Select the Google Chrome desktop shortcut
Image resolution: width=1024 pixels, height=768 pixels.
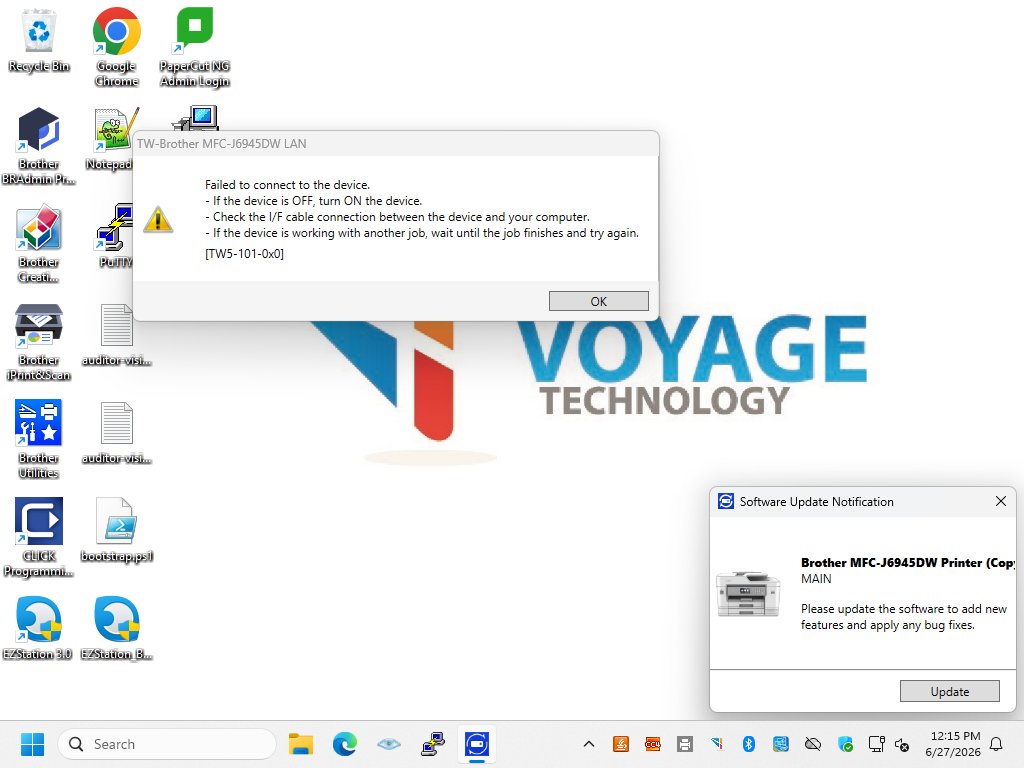(x=116, y=47)
